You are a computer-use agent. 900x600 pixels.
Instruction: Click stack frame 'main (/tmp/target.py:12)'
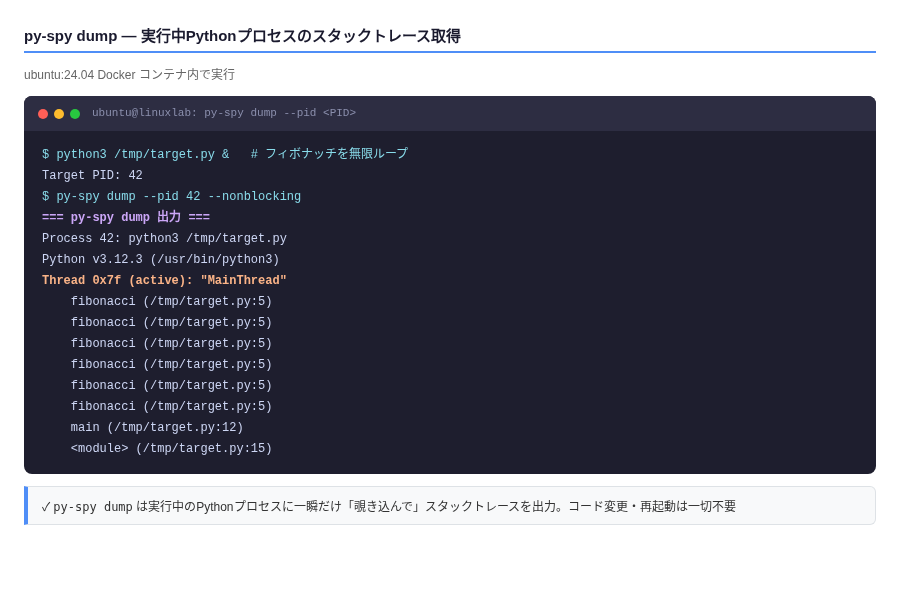(157, 427)
